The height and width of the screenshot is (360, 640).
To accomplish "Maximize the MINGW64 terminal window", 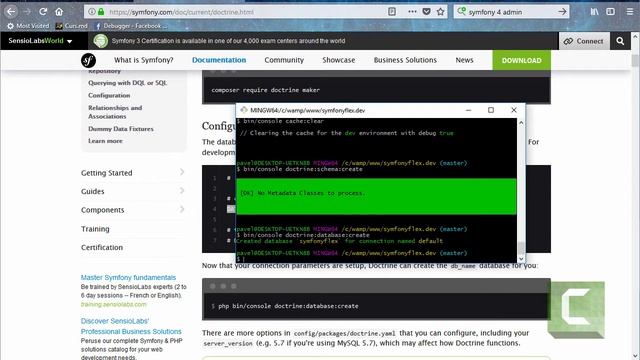I will coord(491,110).
